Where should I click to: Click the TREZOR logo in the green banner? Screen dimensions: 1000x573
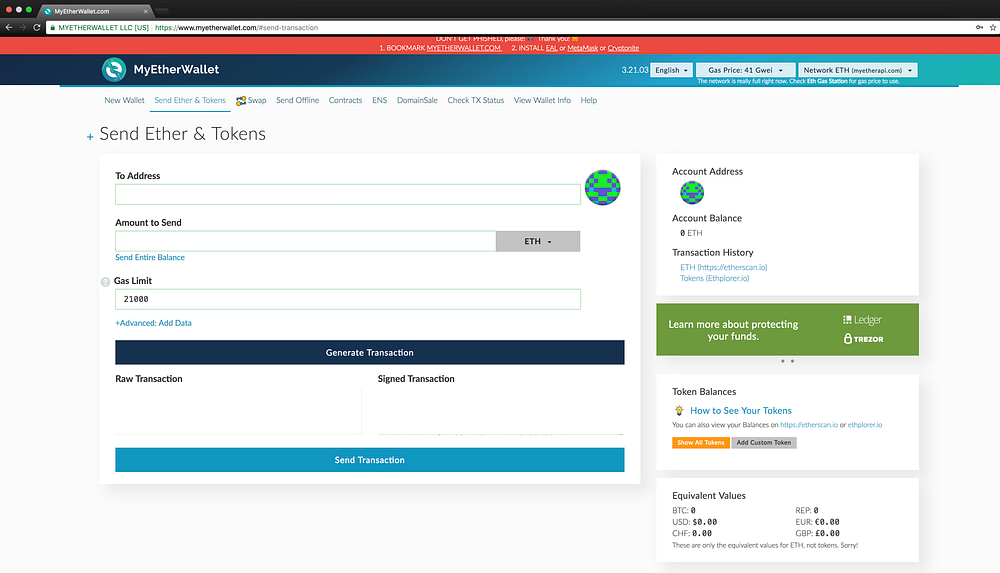(x=864, y=339)
